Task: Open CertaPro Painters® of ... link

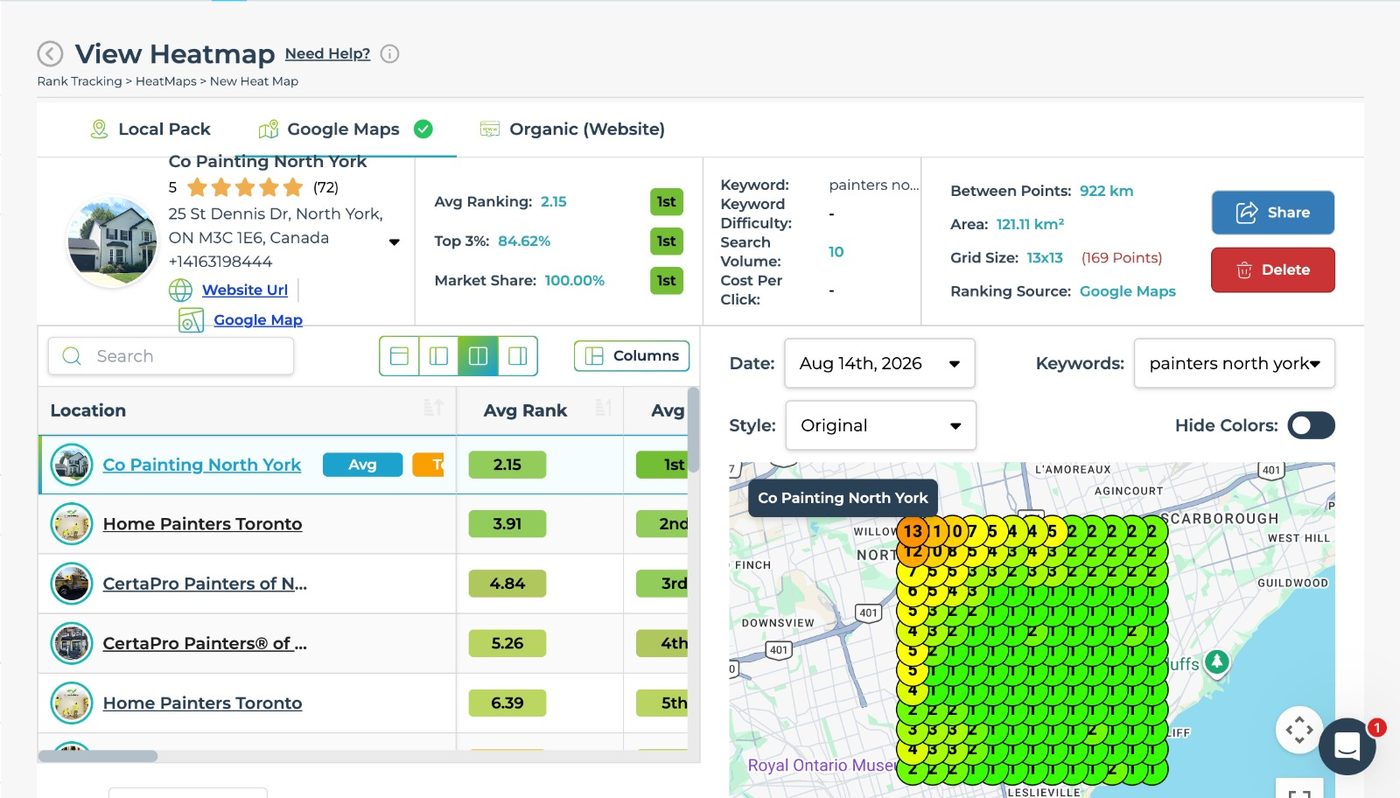Action: click(x=205, y=643)
